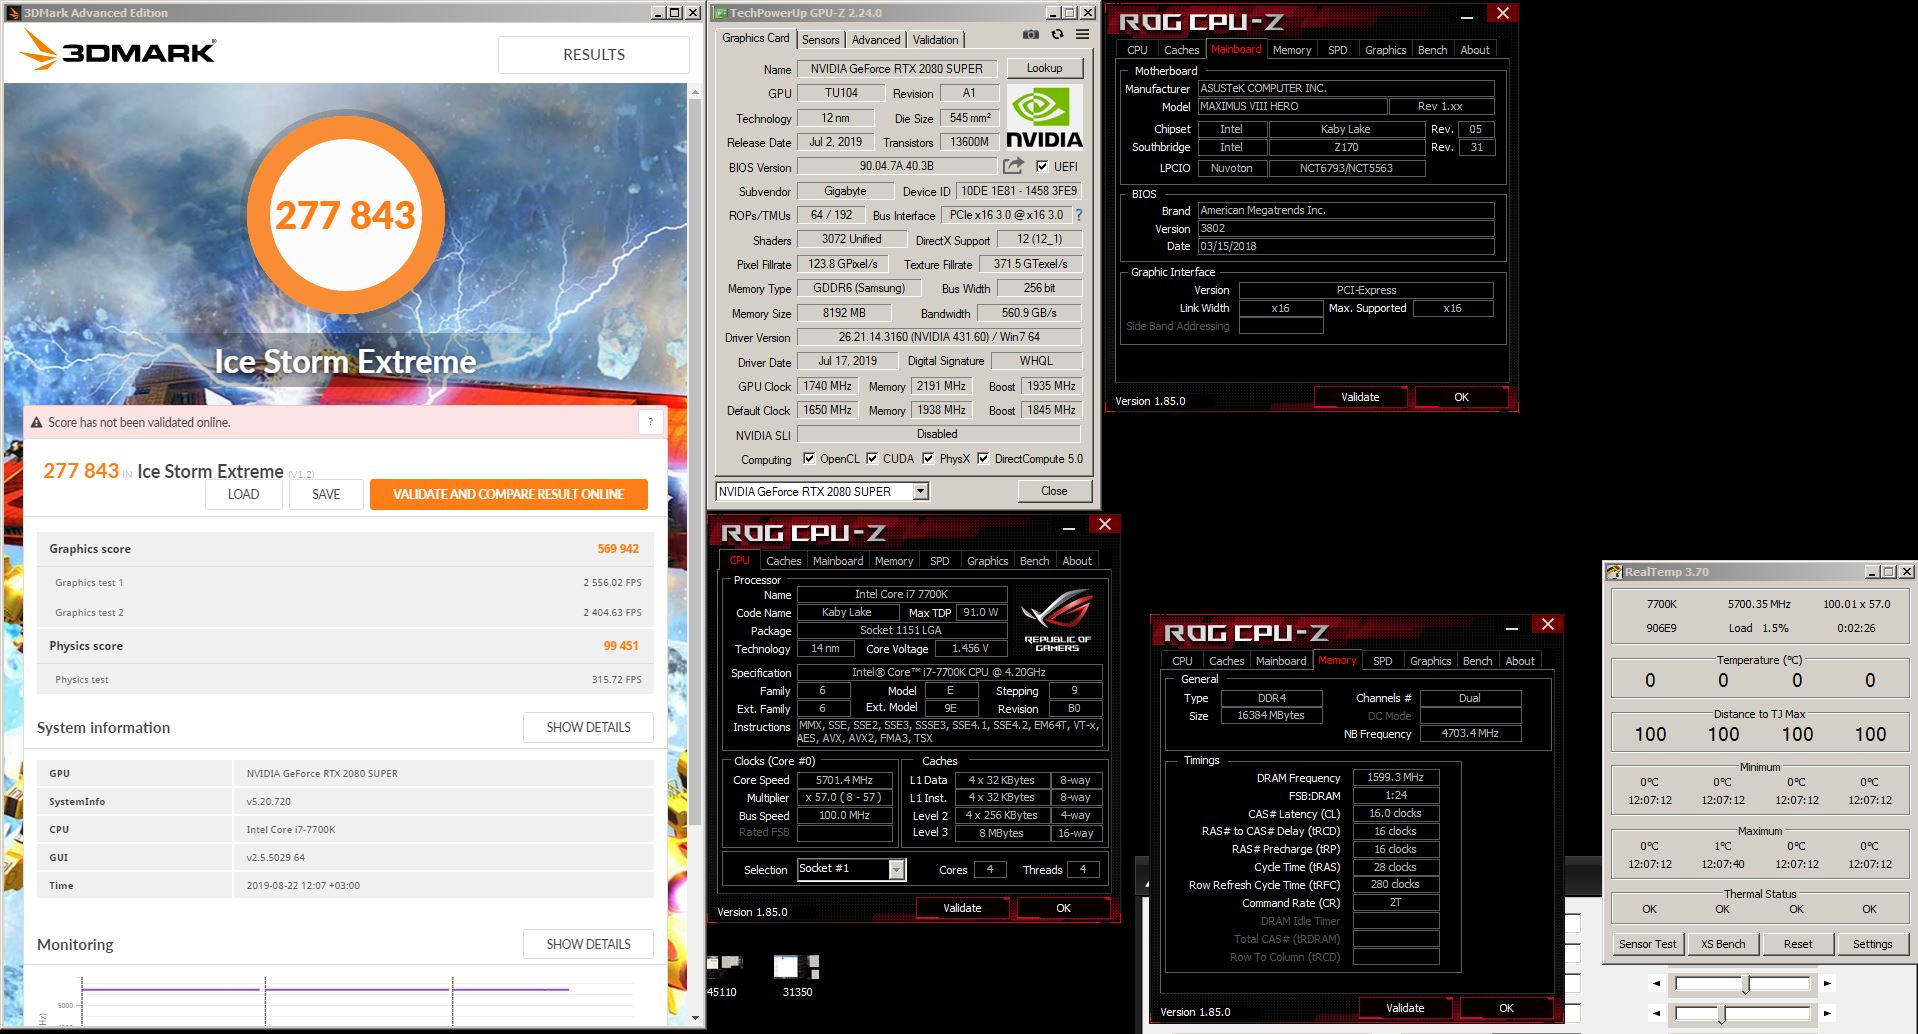Take a GPU-Z screenshot with camera icon
The height and width of the screenshot is (1034, 1918).
click(x=1030, y=34)
